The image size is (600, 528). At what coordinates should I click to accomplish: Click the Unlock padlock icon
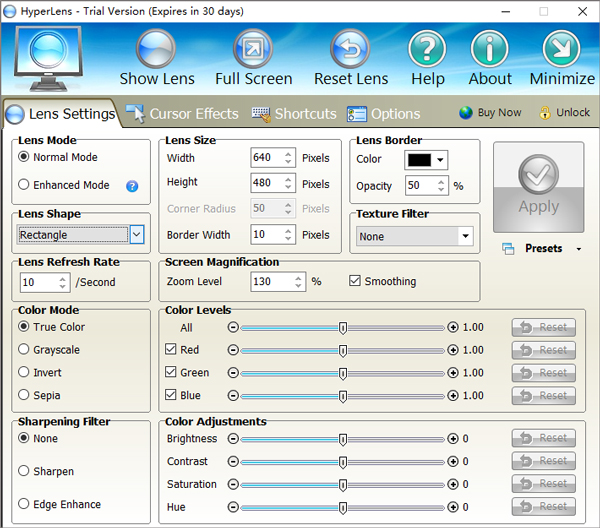[545, 113]
